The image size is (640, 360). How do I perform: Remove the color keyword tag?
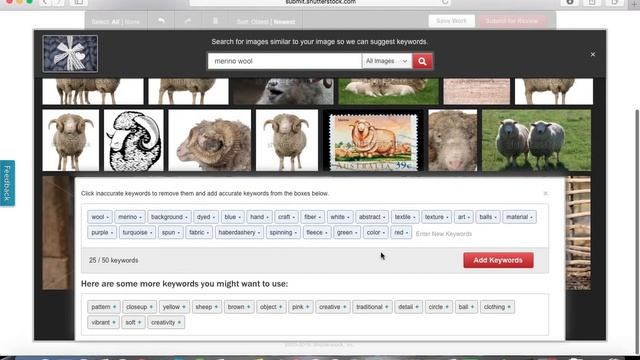[376, 233]
